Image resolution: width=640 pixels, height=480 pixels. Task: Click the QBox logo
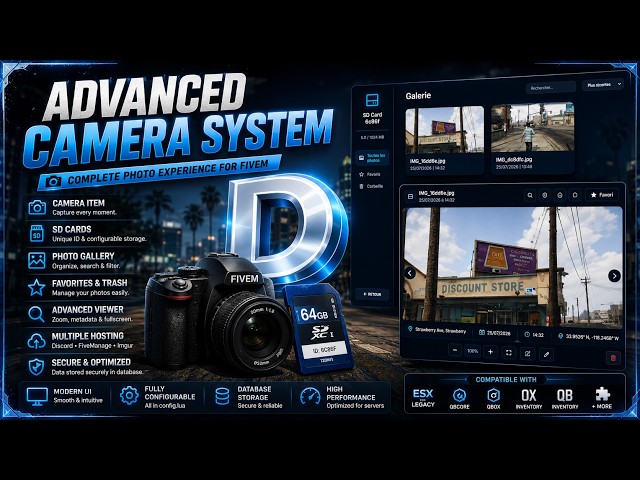click(493, 398)
